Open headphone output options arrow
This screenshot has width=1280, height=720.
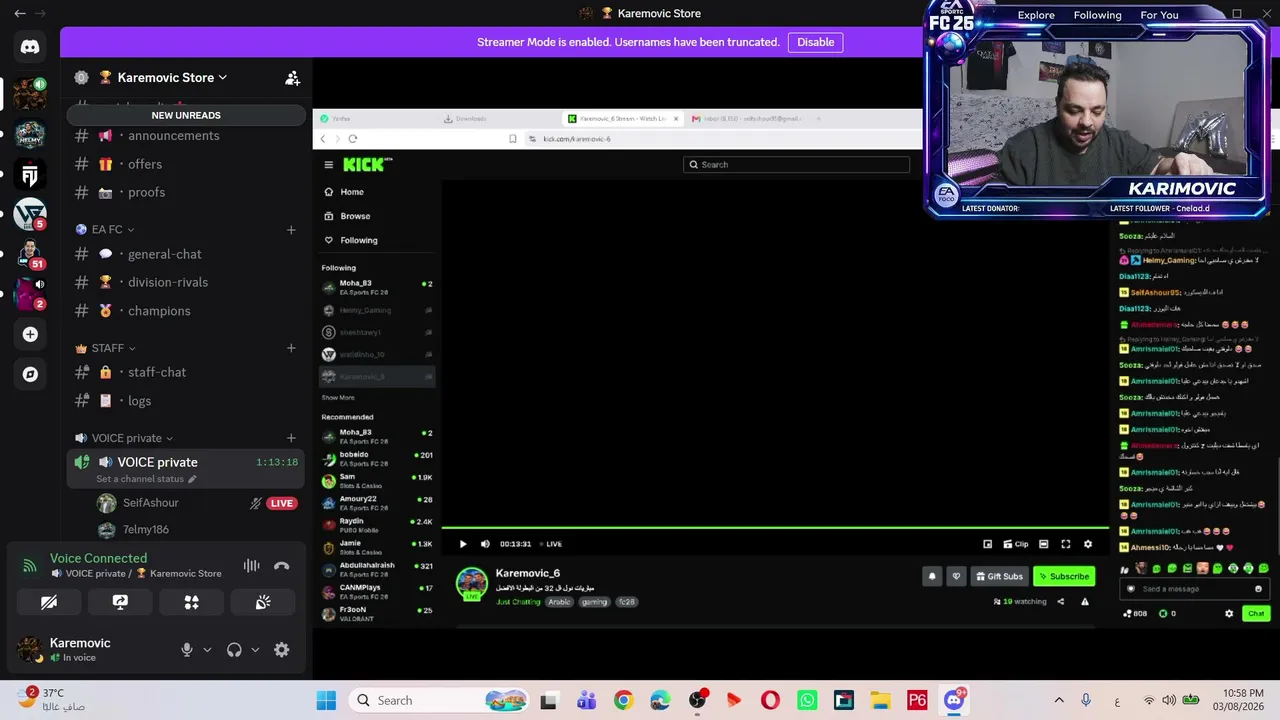(255, 650)
